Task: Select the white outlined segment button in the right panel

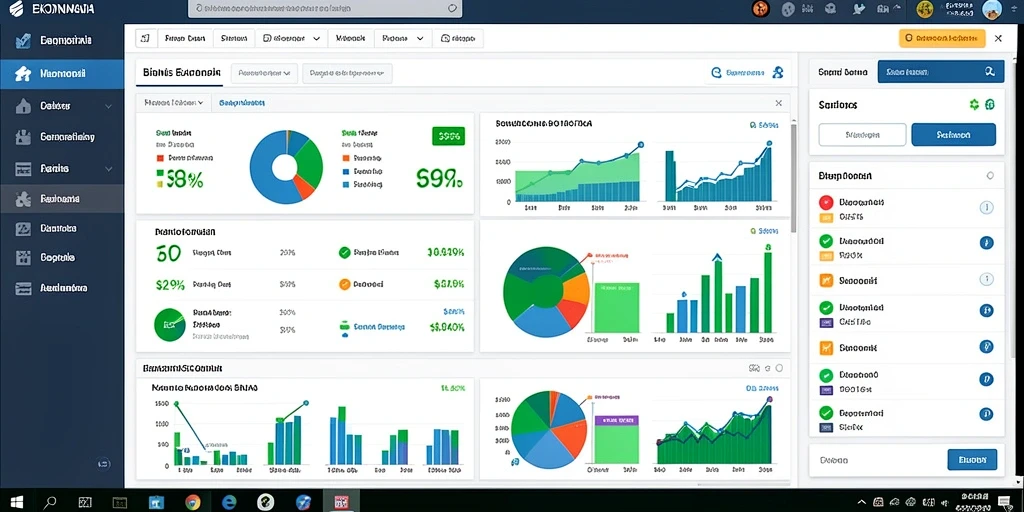Action: [862, 135]
